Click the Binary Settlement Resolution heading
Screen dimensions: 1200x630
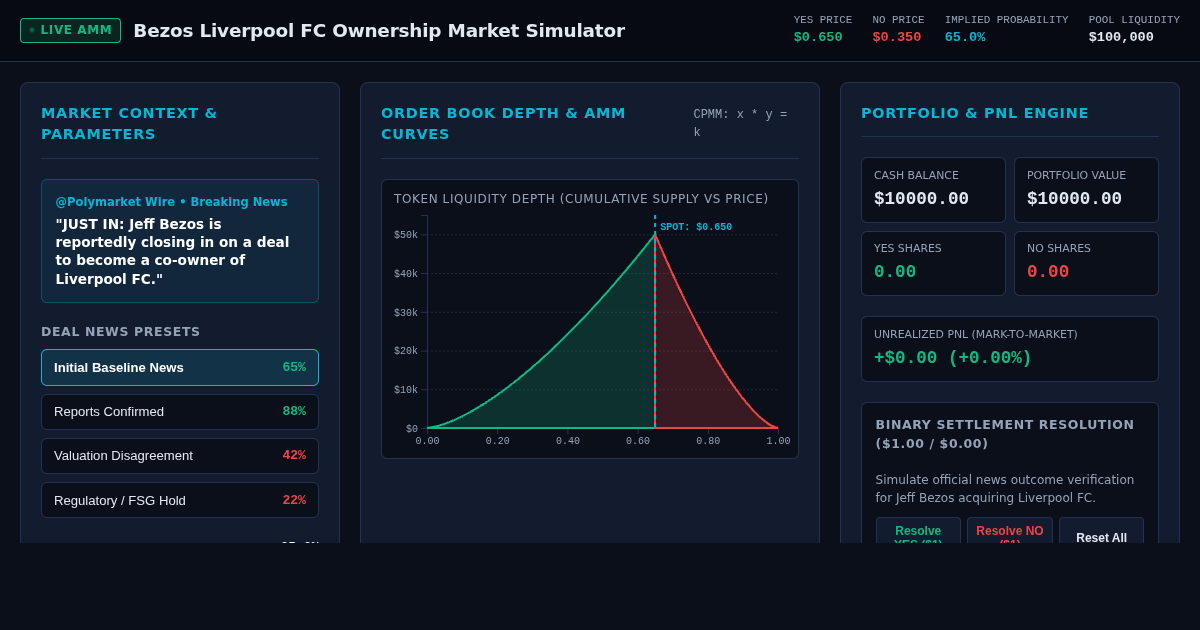tap(1005, 434)
